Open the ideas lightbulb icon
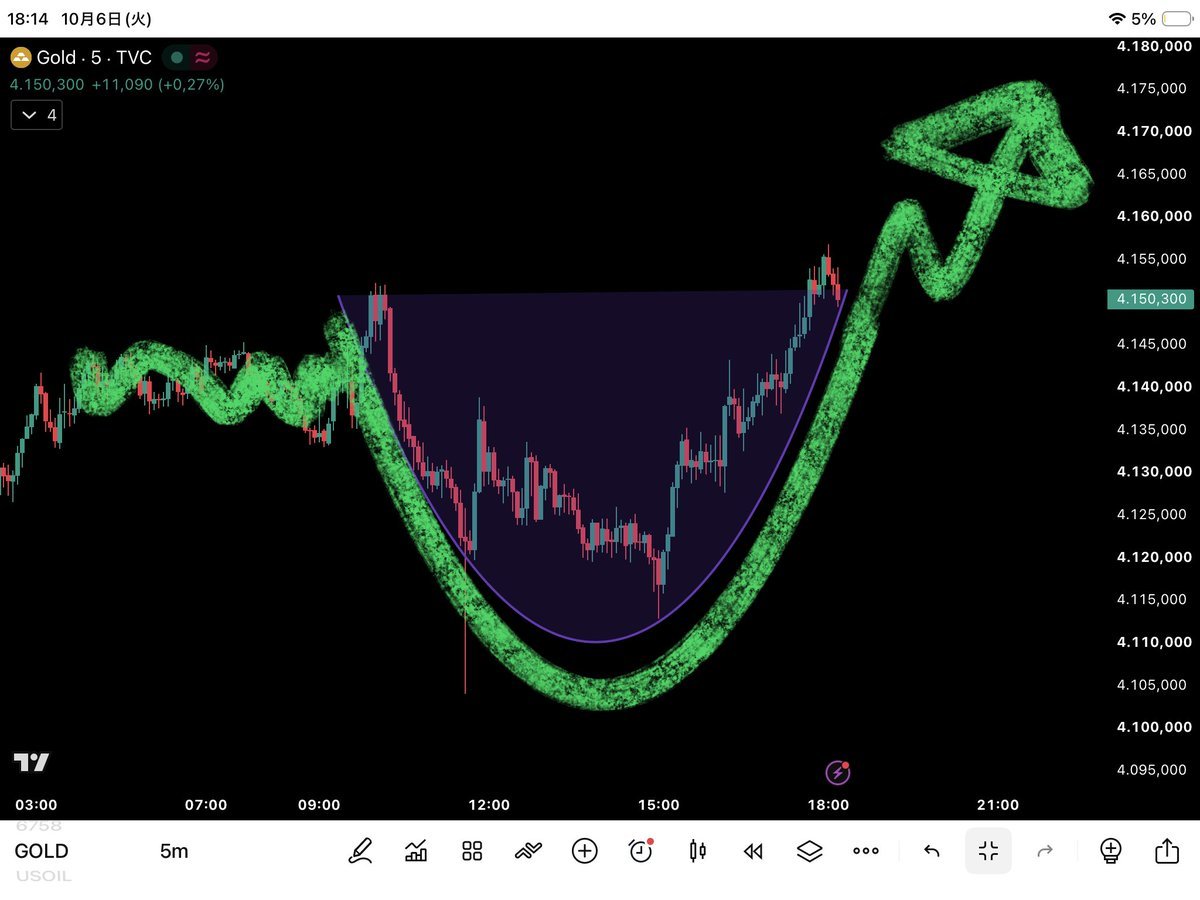 pyautogui.click(x=1110, y=851)
